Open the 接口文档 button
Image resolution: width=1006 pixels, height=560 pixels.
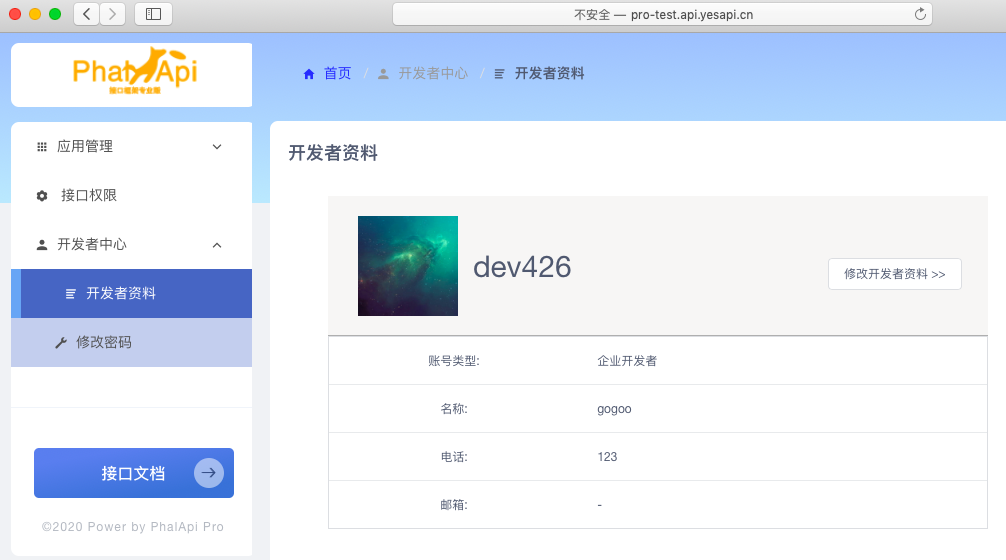[133, 473]
